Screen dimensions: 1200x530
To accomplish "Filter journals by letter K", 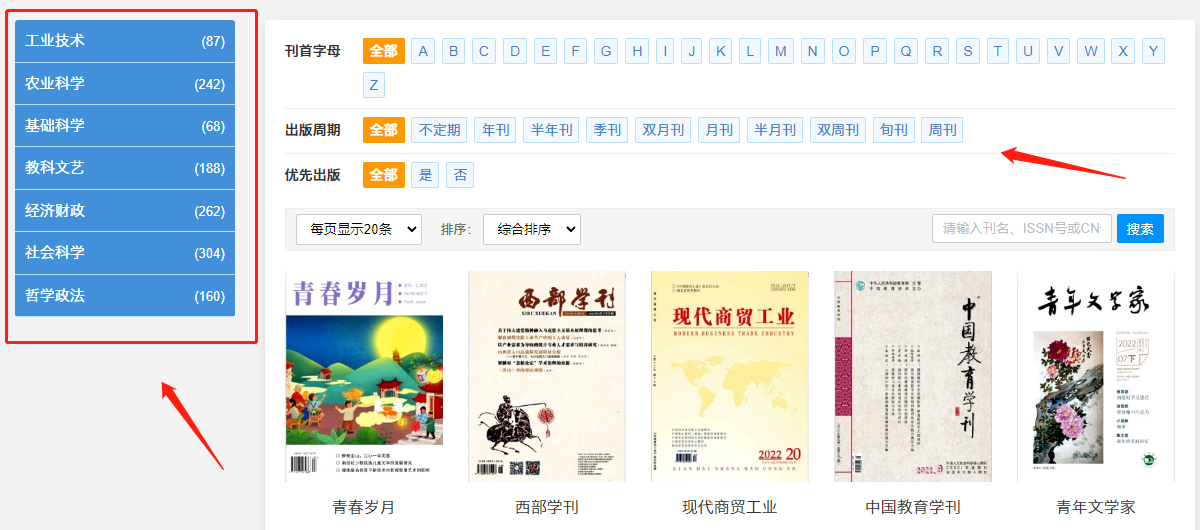I will pos(722,51).
